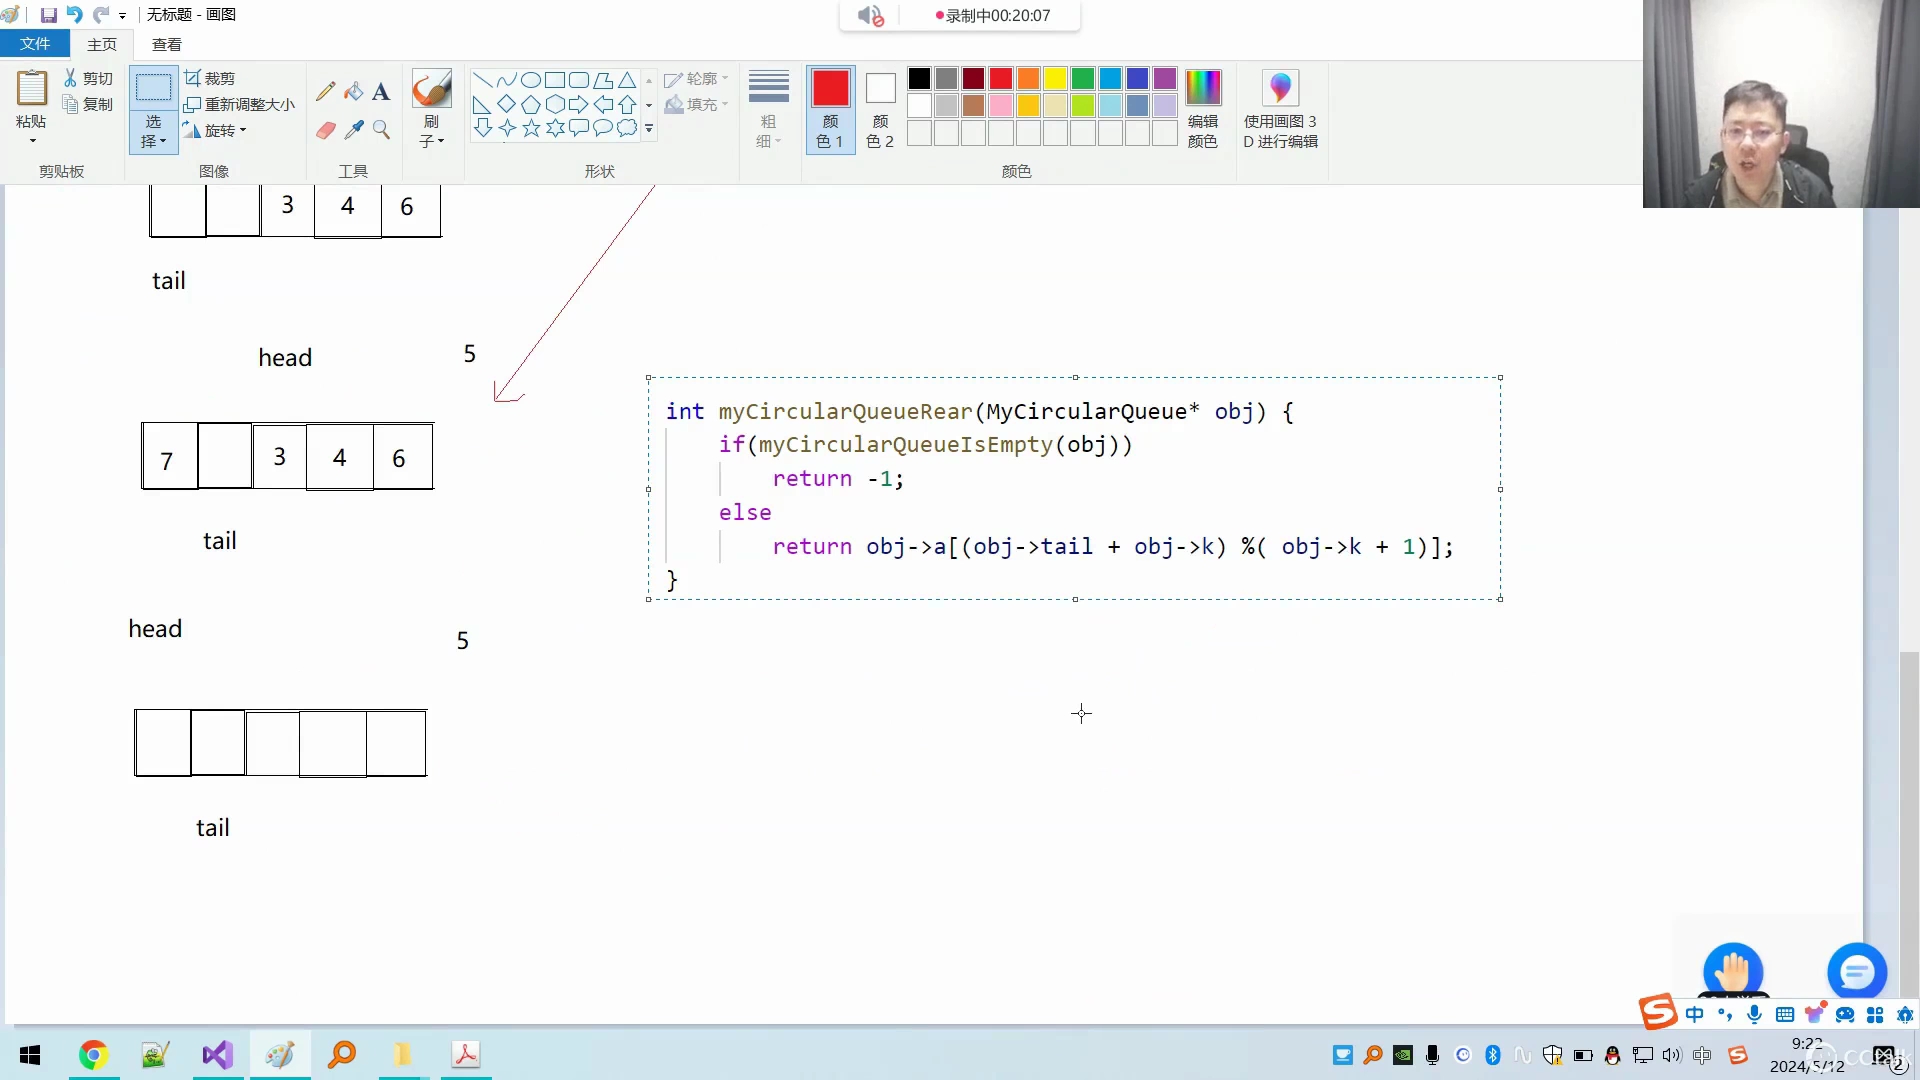Toggle the rectangular Select tool
Viewport: 1920px width, 1080px height.
point(153,87)
